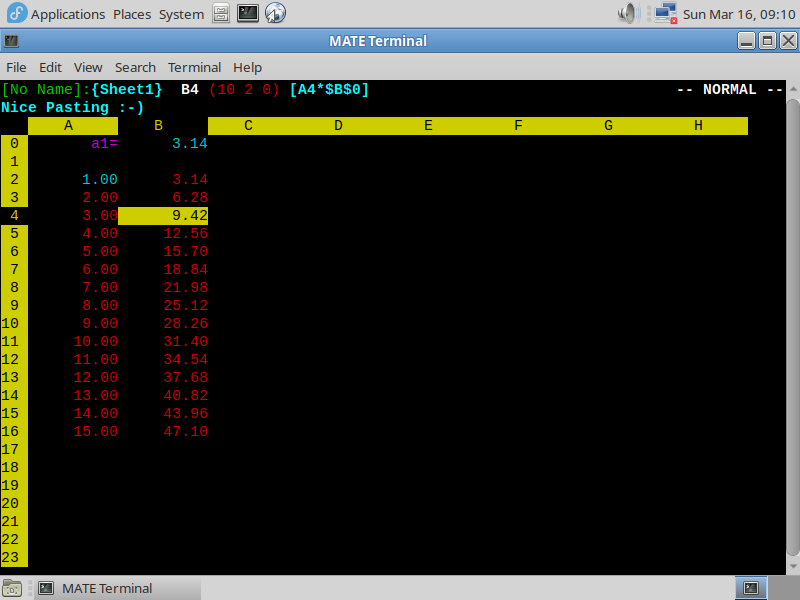Open the network connection status icon

664,14
